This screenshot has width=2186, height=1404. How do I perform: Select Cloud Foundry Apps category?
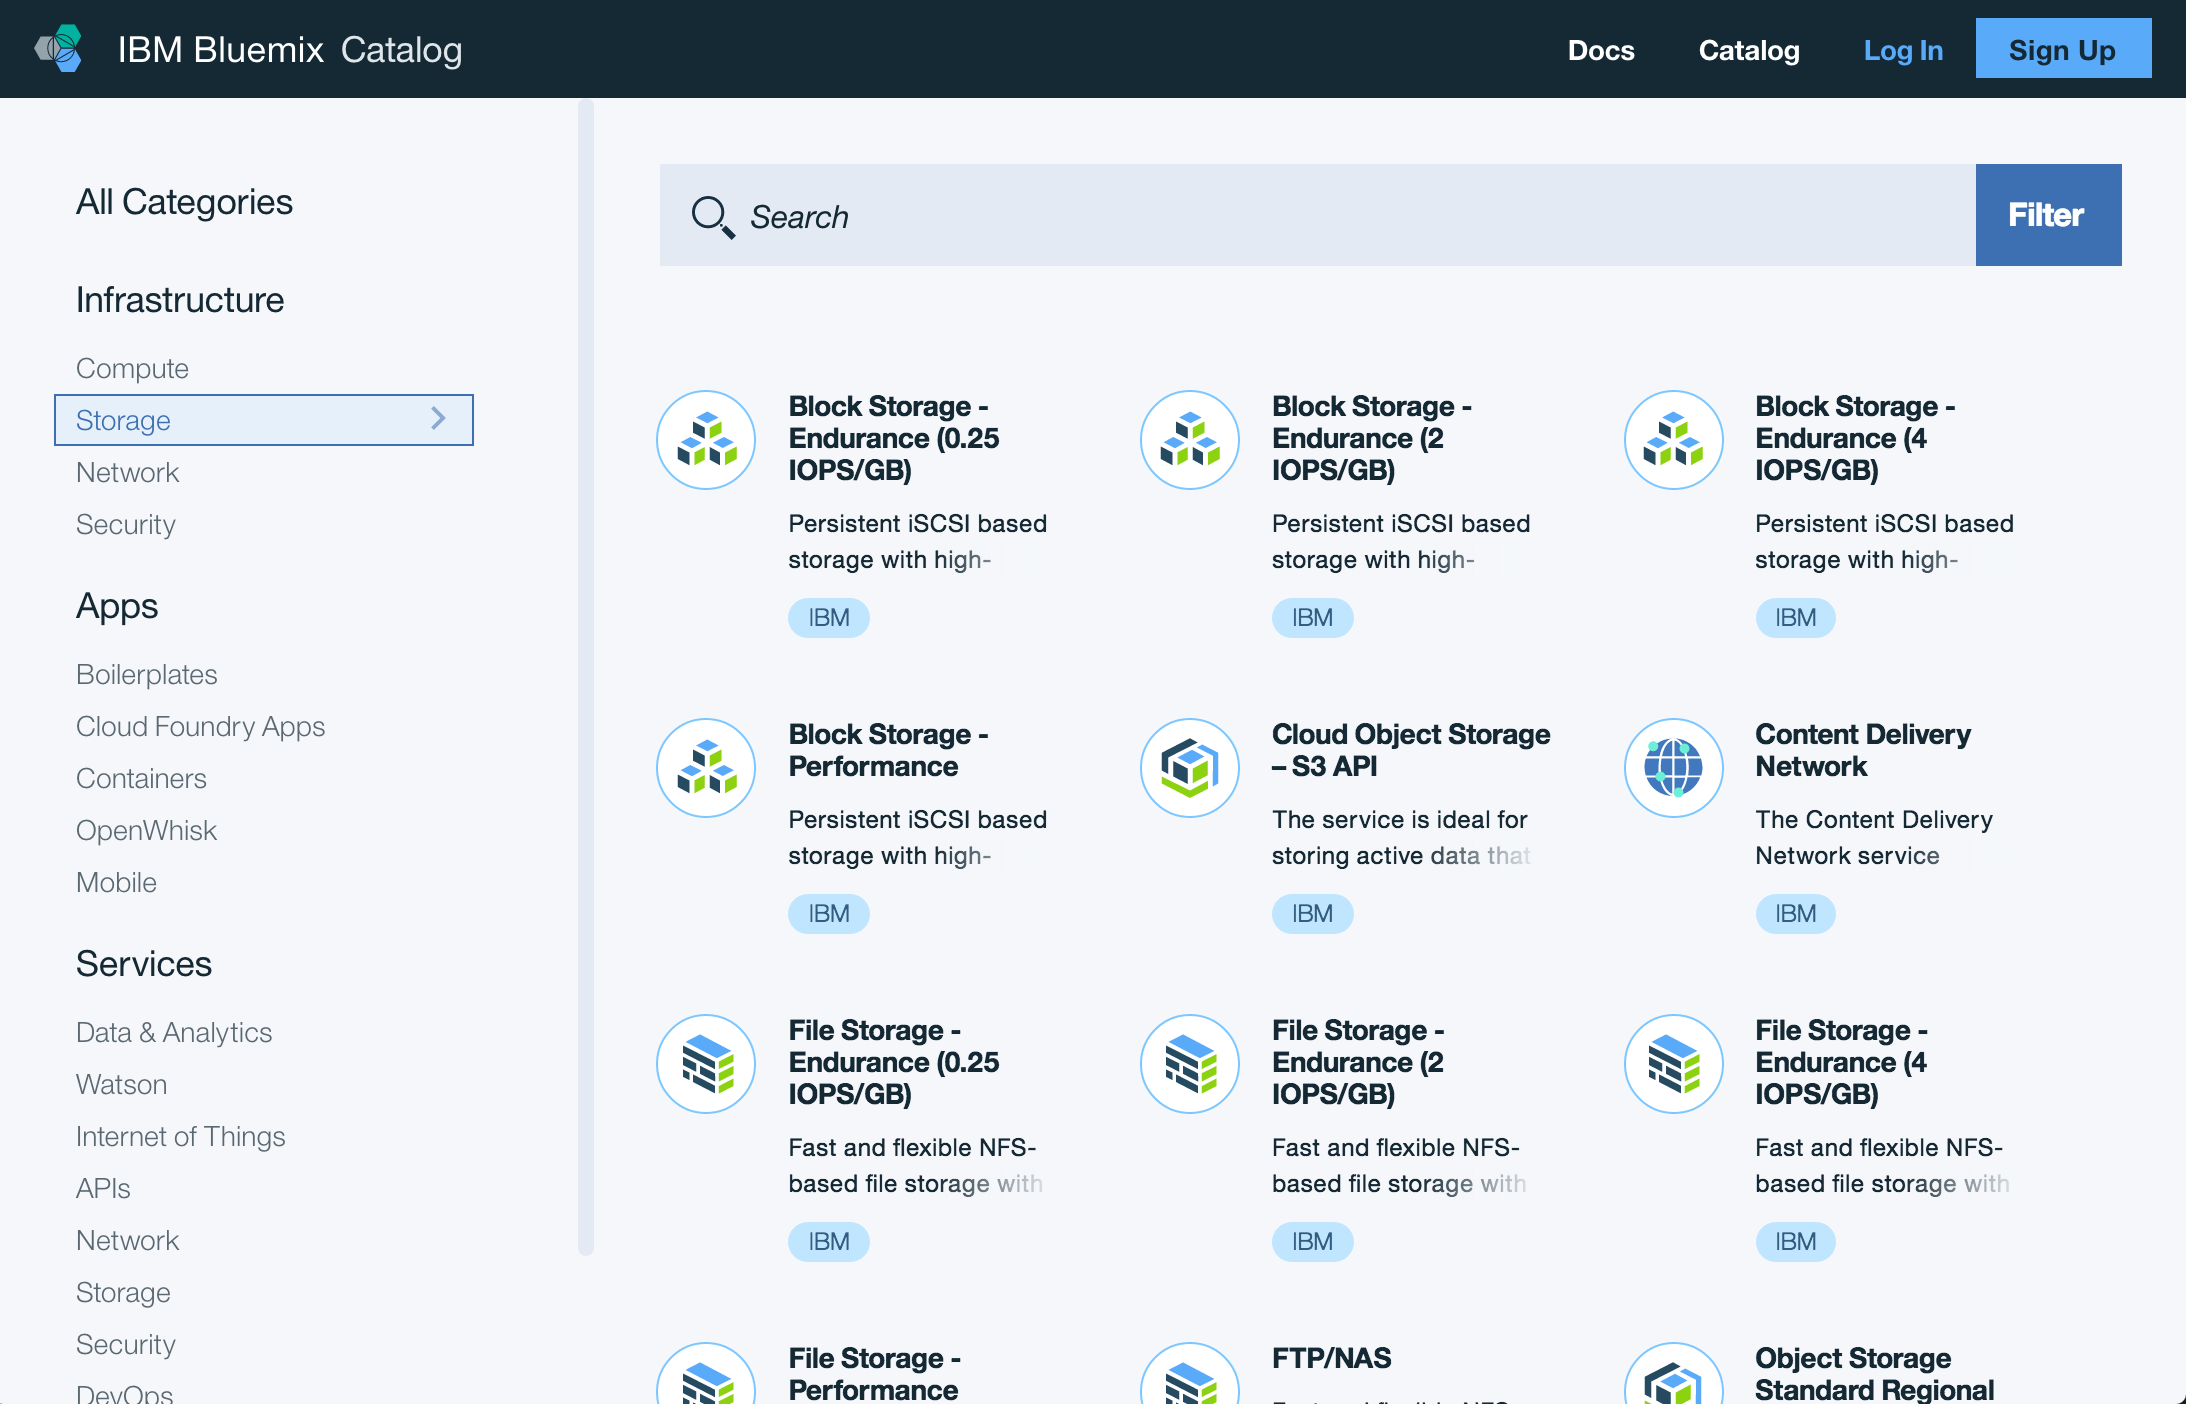click(x=200, y=727)
